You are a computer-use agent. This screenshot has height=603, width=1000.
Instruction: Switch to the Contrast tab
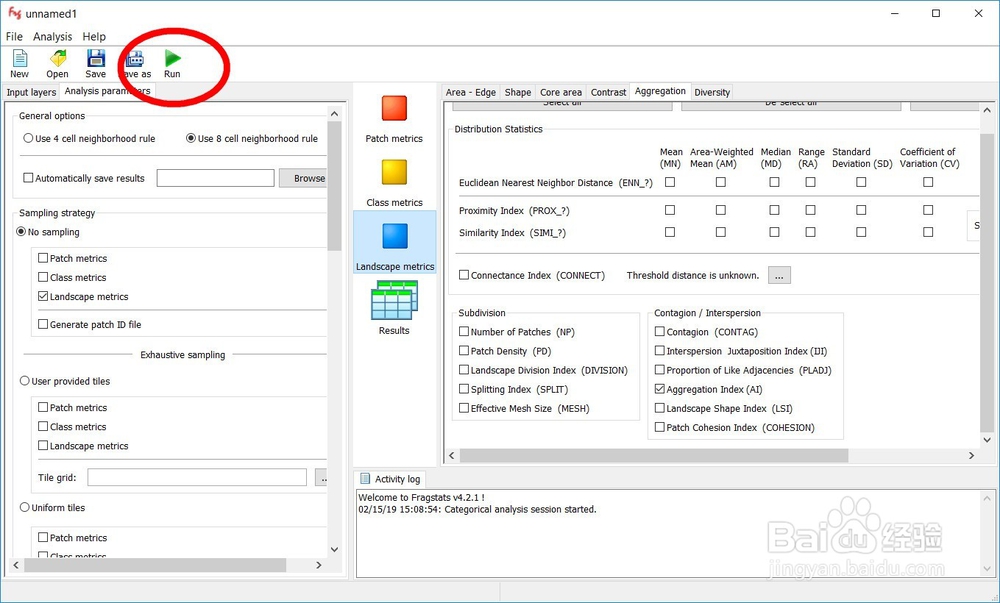[608, 92]
